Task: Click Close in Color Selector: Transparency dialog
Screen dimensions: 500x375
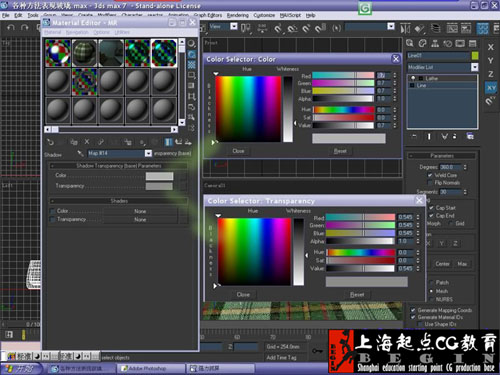Action: click(x=243, y=295)
